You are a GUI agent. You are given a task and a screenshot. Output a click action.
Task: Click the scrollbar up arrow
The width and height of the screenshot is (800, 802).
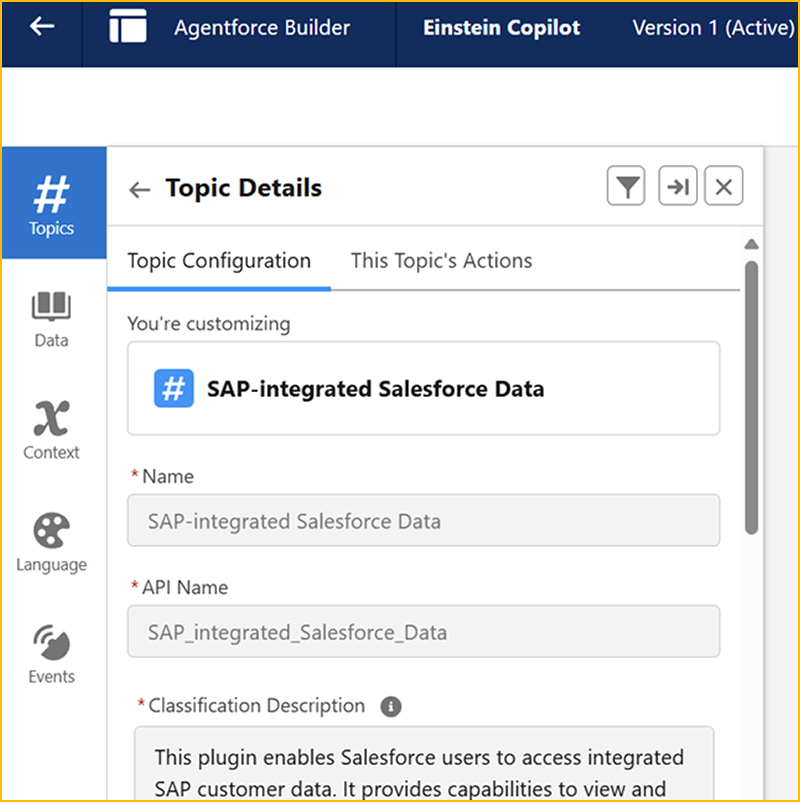tap(752, 245)
